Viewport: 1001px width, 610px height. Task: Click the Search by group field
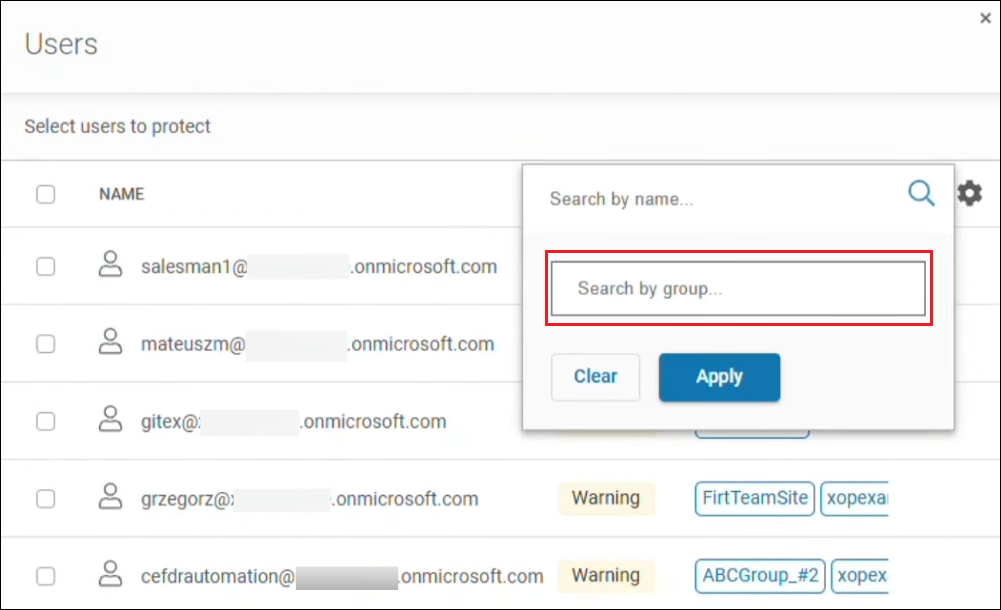(x=738, y=288)
